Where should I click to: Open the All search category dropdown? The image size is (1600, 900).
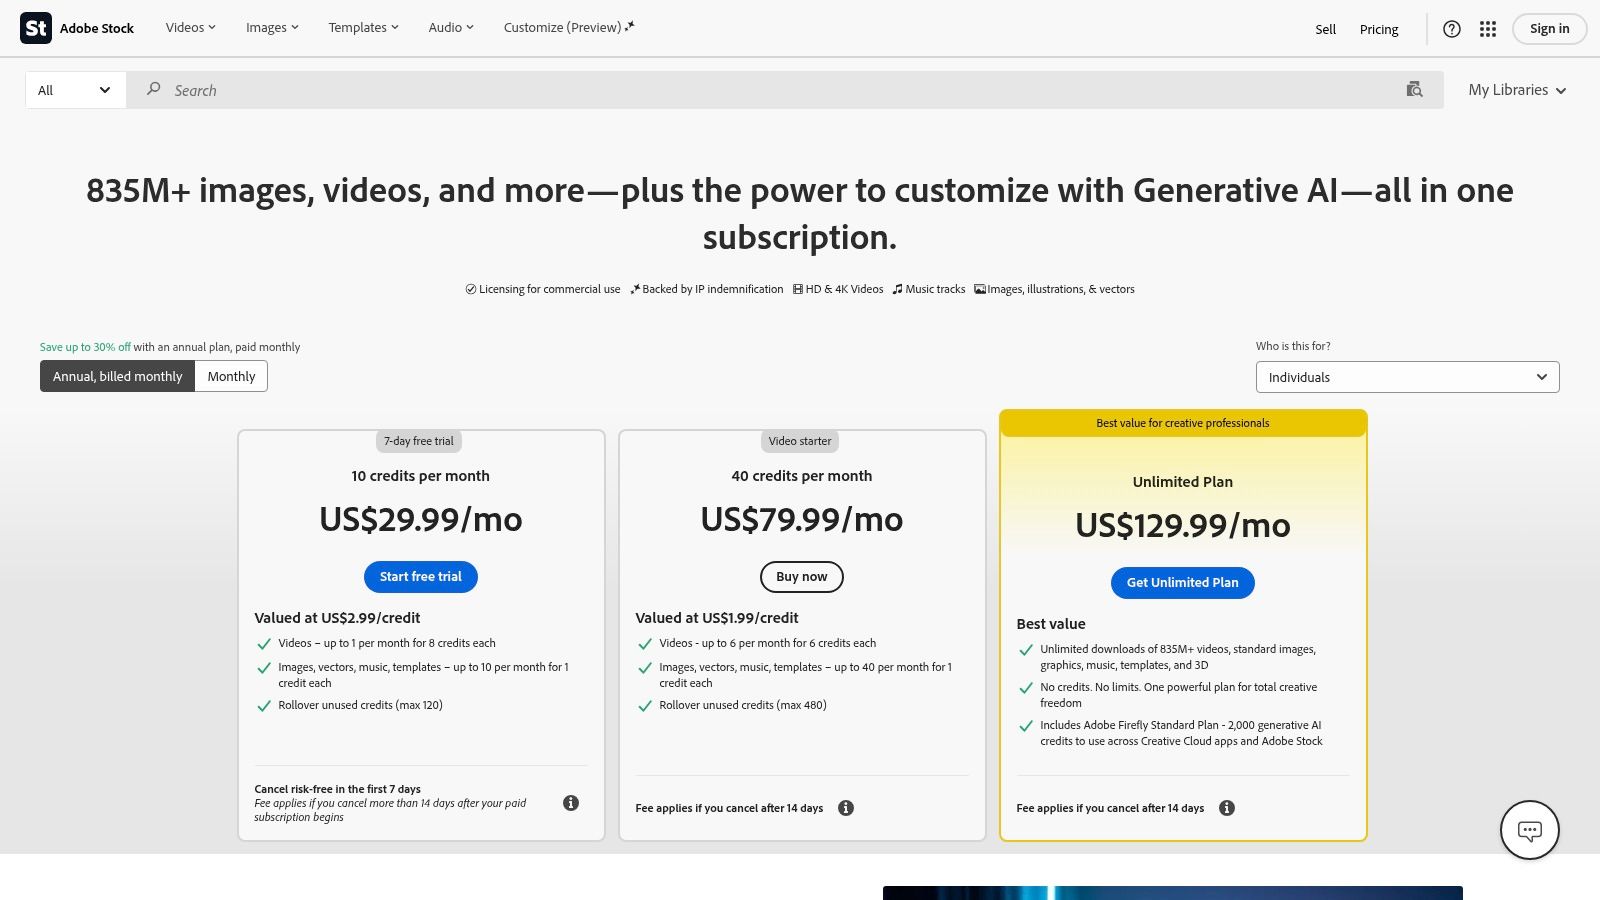click(x=75, y=90)
